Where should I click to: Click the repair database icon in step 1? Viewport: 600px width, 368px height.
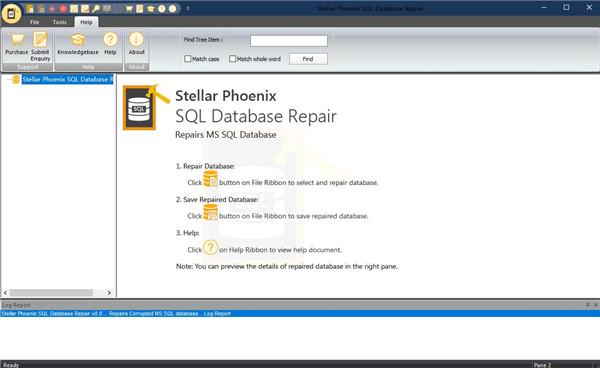coord(210,179)
